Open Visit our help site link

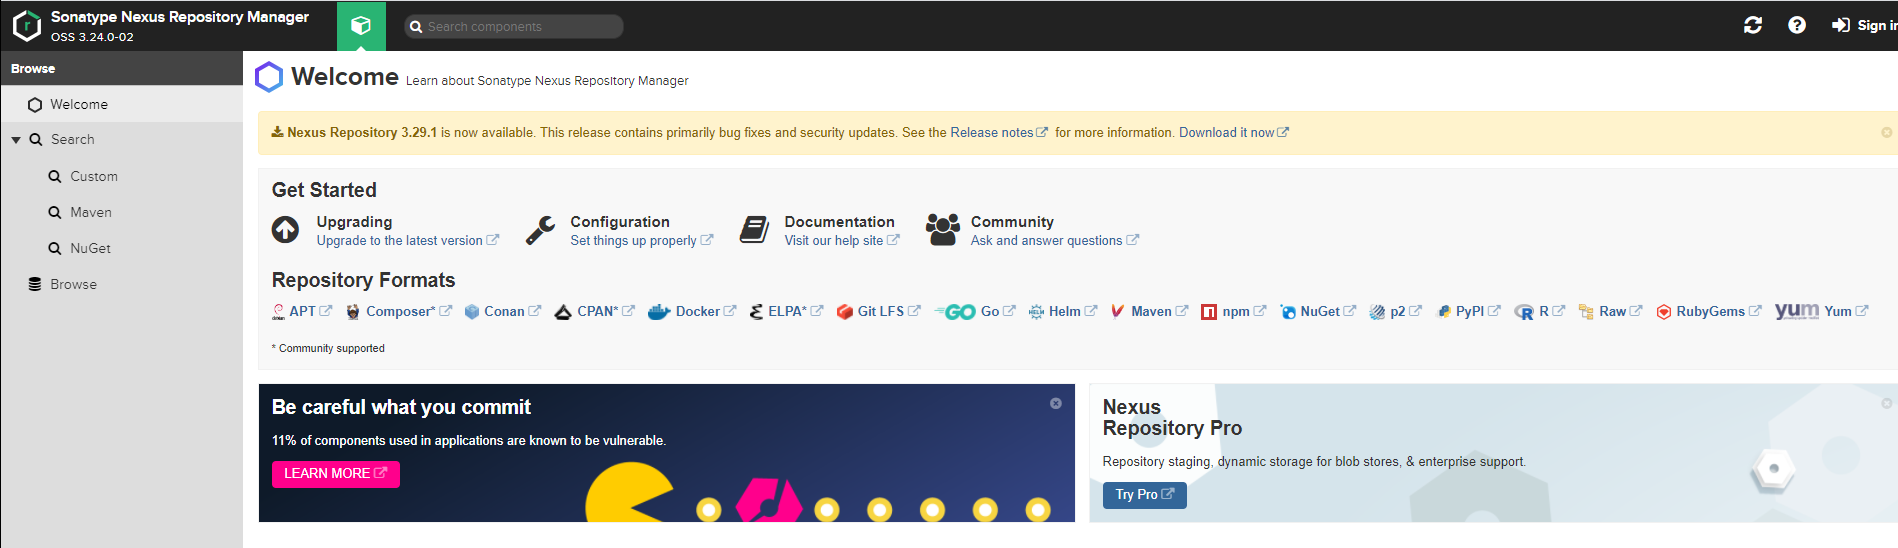[x=841, y=241]
